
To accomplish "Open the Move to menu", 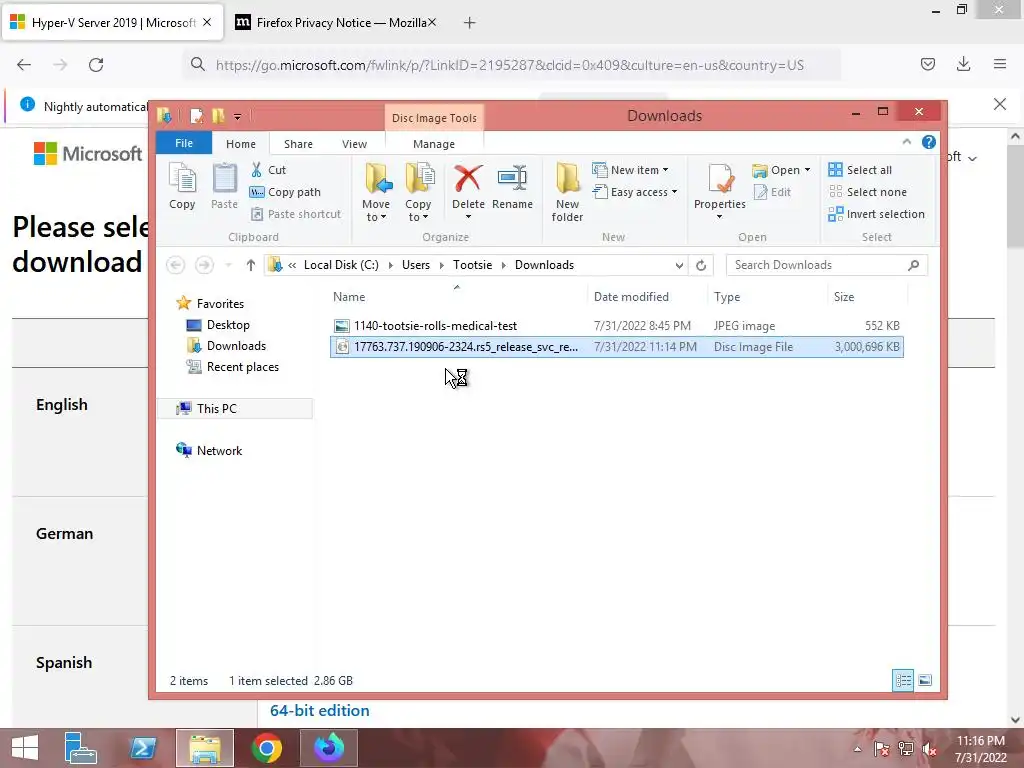I will tap(376, 193).
